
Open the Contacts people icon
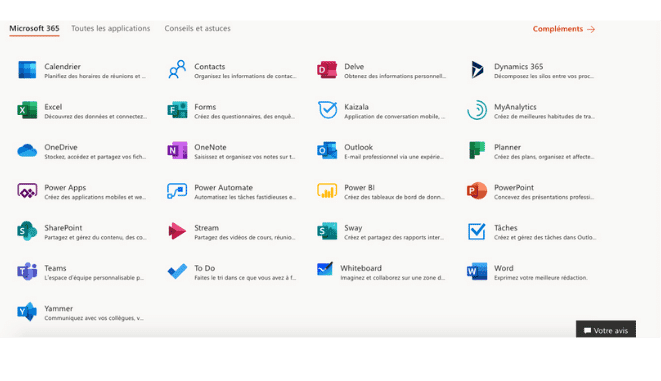[177, 70]
